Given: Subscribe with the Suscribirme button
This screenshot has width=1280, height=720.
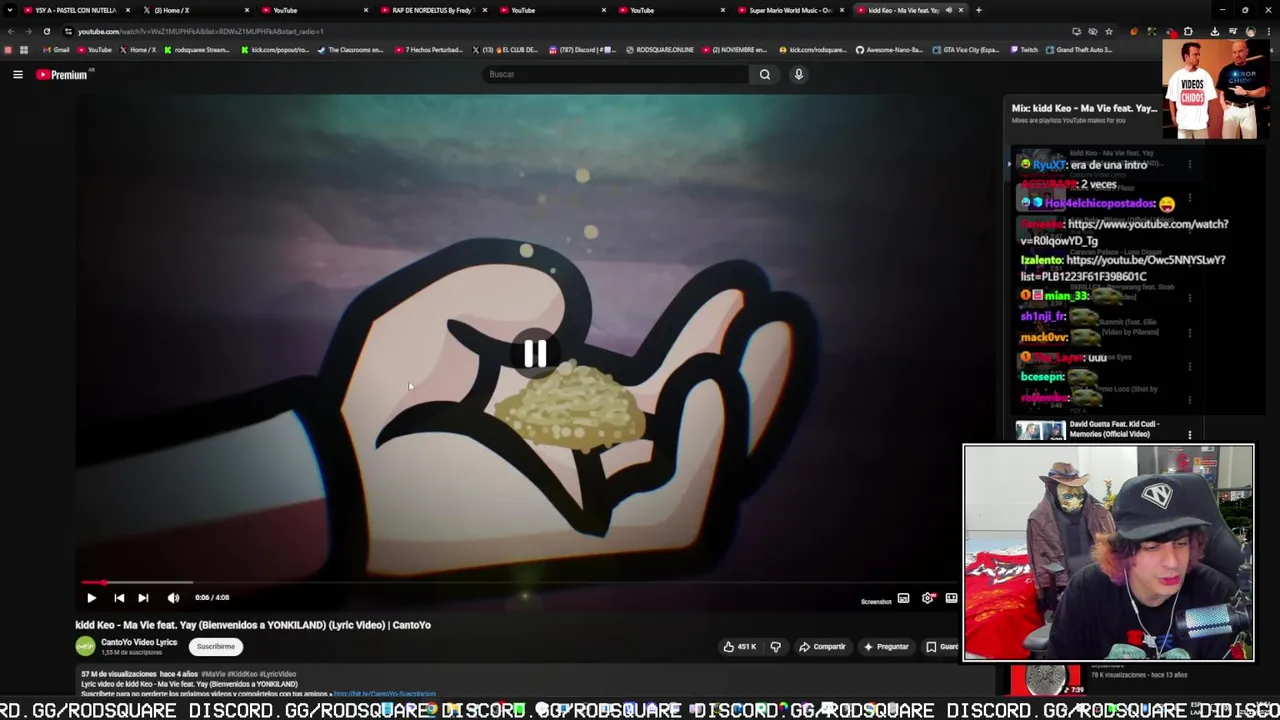Looking at the screenshot, I should [216, 646].
